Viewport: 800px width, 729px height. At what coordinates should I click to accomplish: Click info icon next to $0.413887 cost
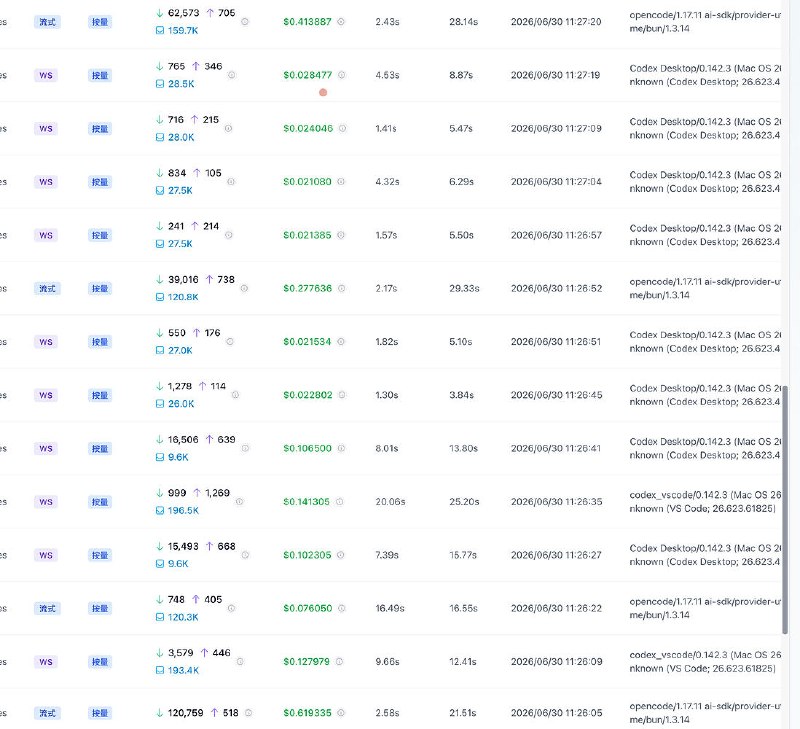point(341,21)
